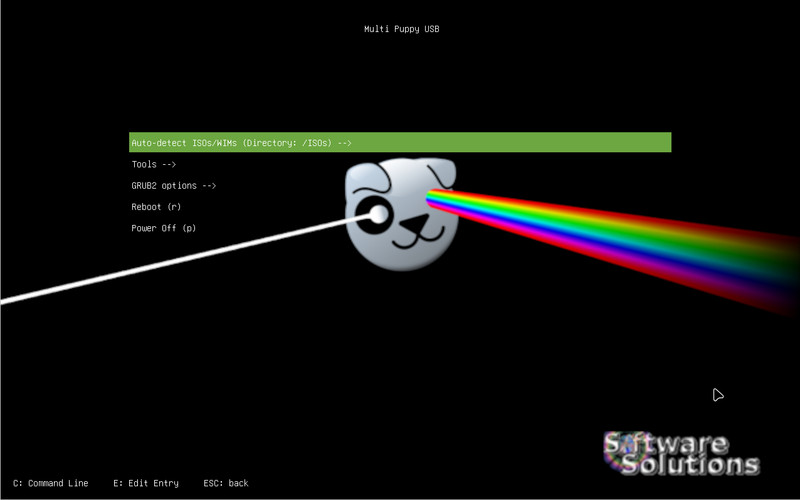Screen dimensions: 800x500
Task: Choose the Power Off (p) entry
Action: pyautogui.click(x=163, y=228)
